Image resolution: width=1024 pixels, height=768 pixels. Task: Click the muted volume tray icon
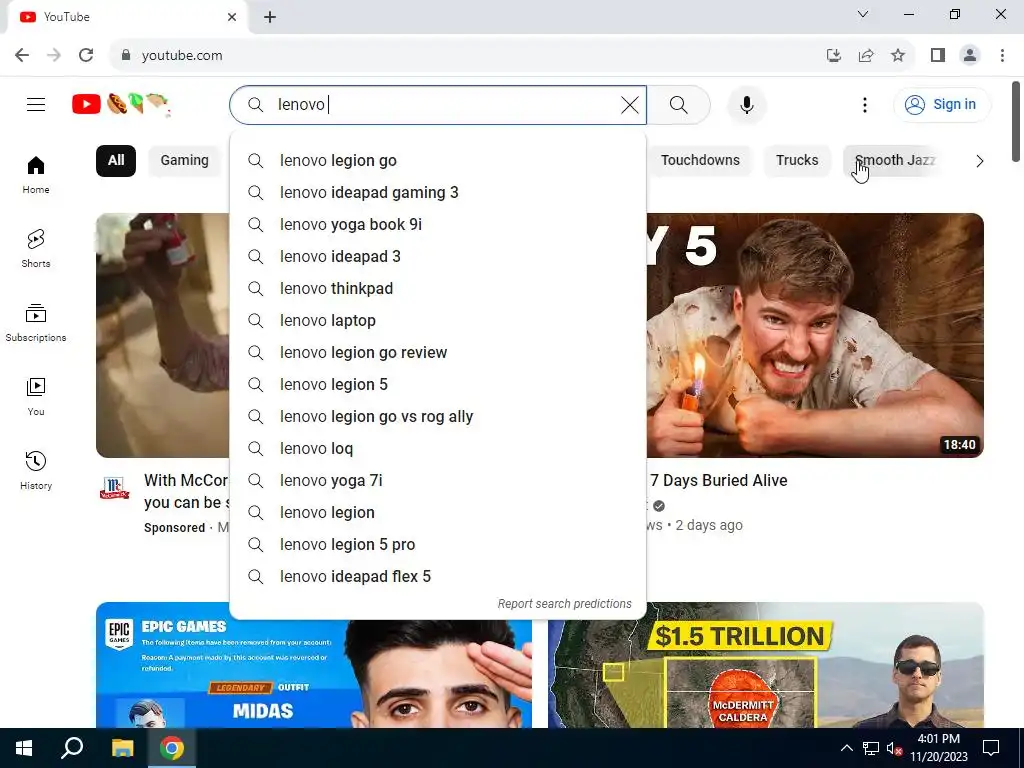click(893, 748)
